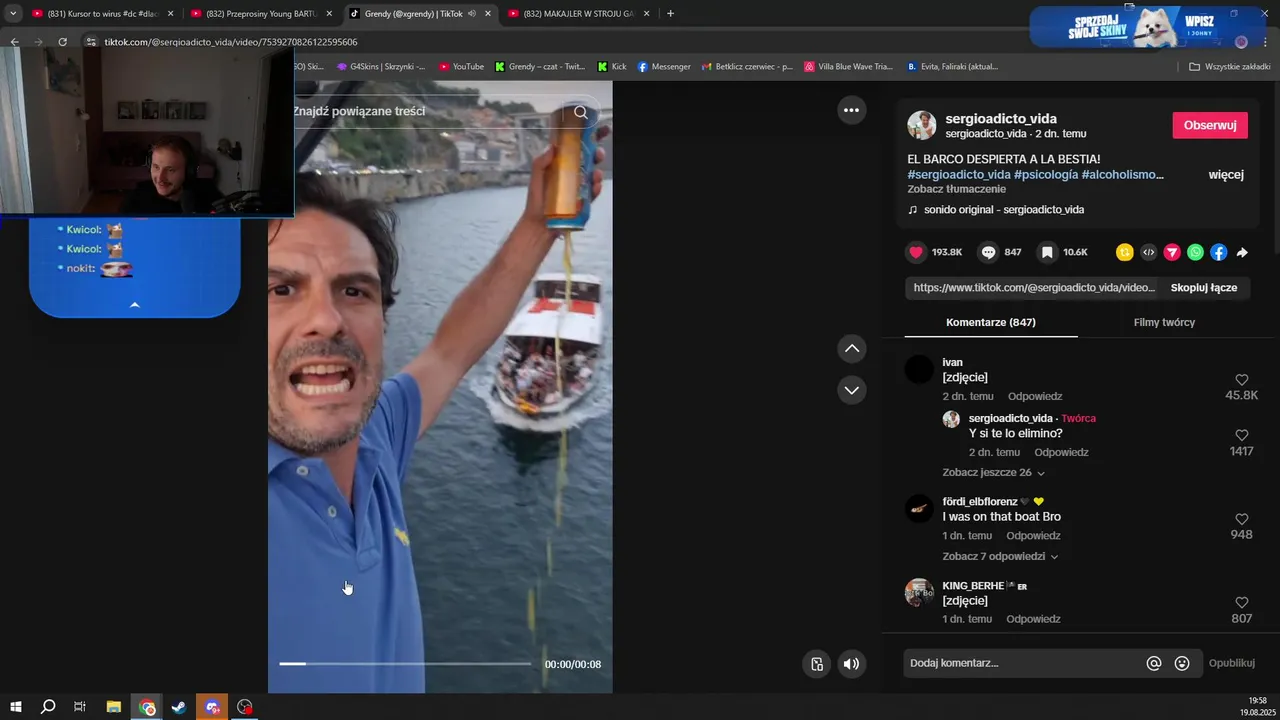Mute the video with speaker icon
This screenshot has height=720, width=1280.
click(851, 664)
